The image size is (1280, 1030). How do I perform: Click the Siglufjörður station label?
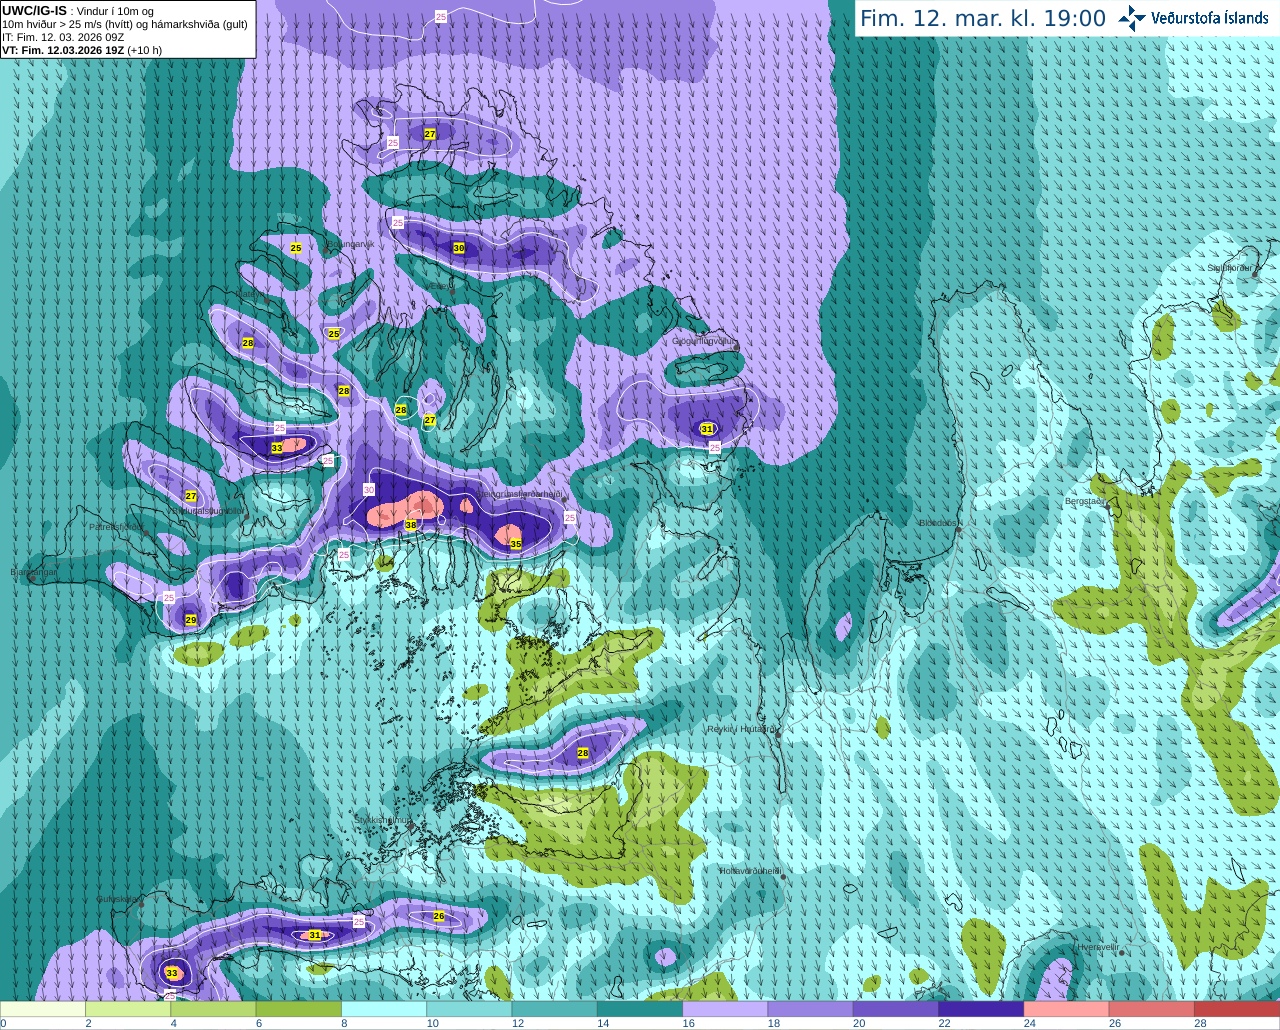pyautogui.click(x=1229, y=268)
